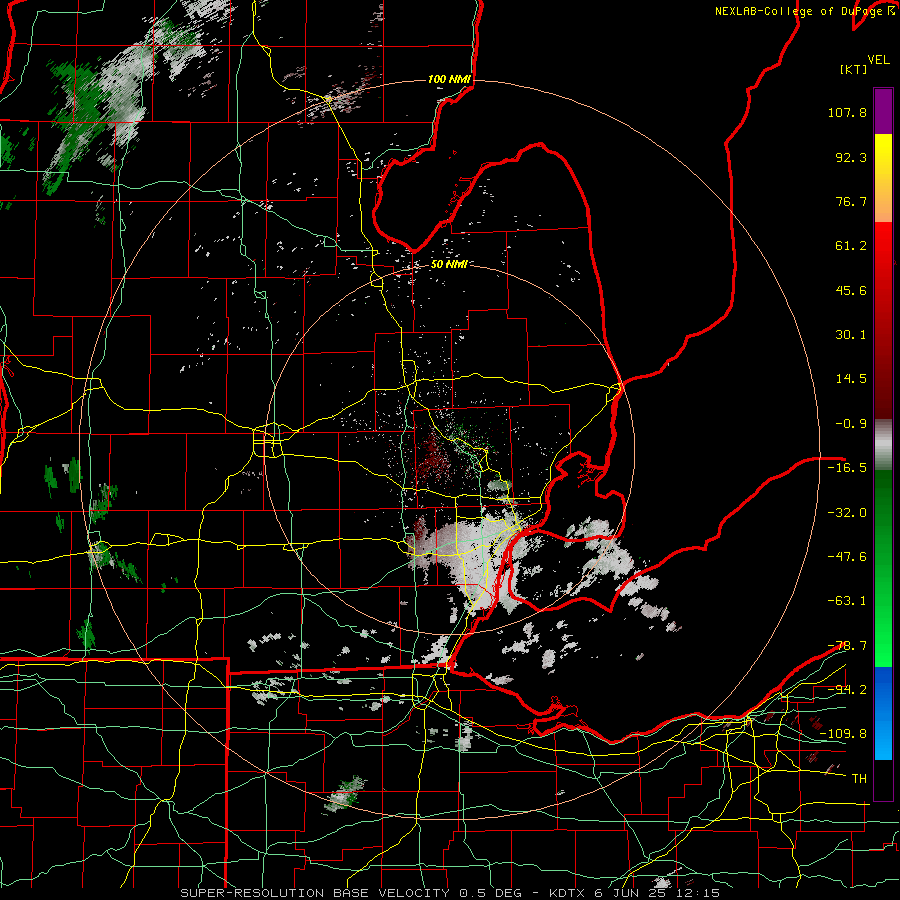Pick the dark TH segment of the color bar
Screen dimensions: 900x900
click(x=883, y=779)
